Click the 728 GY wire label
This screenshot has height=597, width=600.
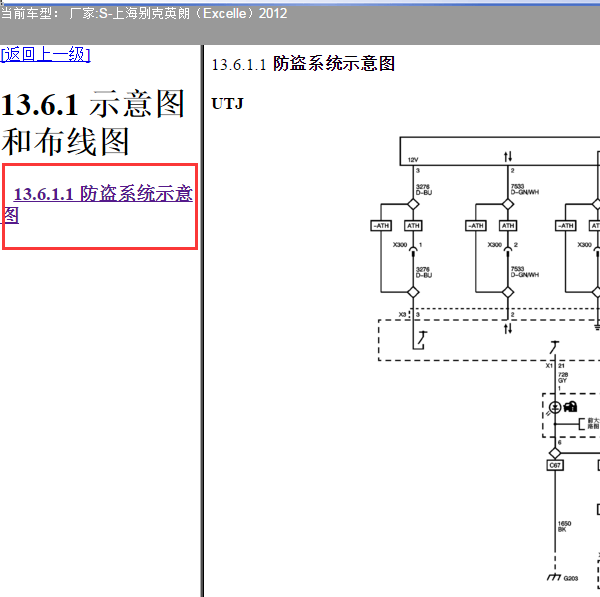[563, 377]
